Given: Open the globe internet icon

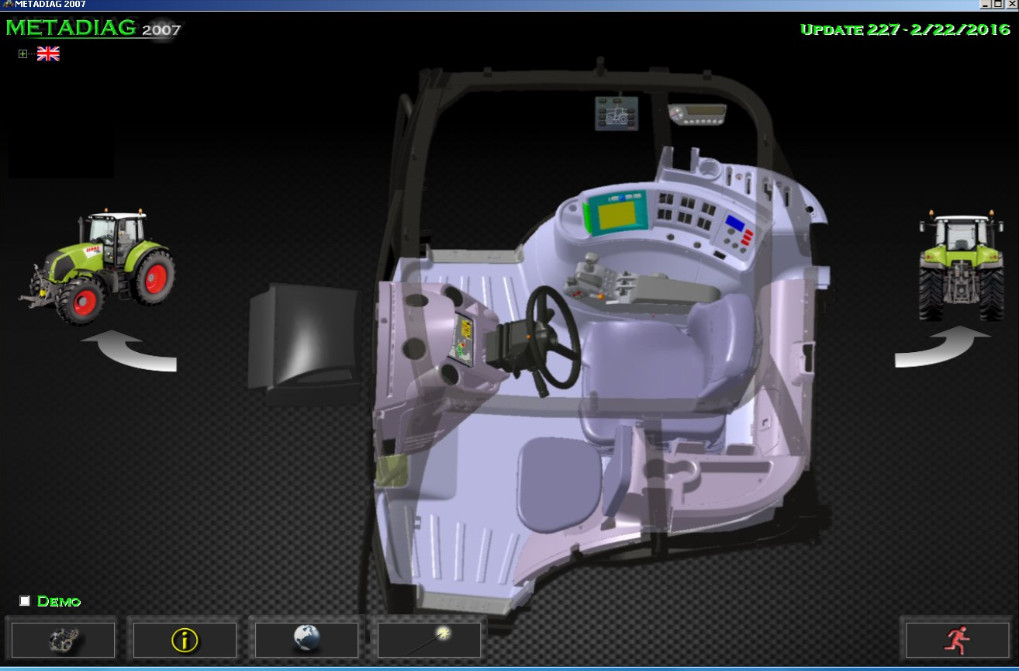Looking at the screenshot, I should (307, 639).
